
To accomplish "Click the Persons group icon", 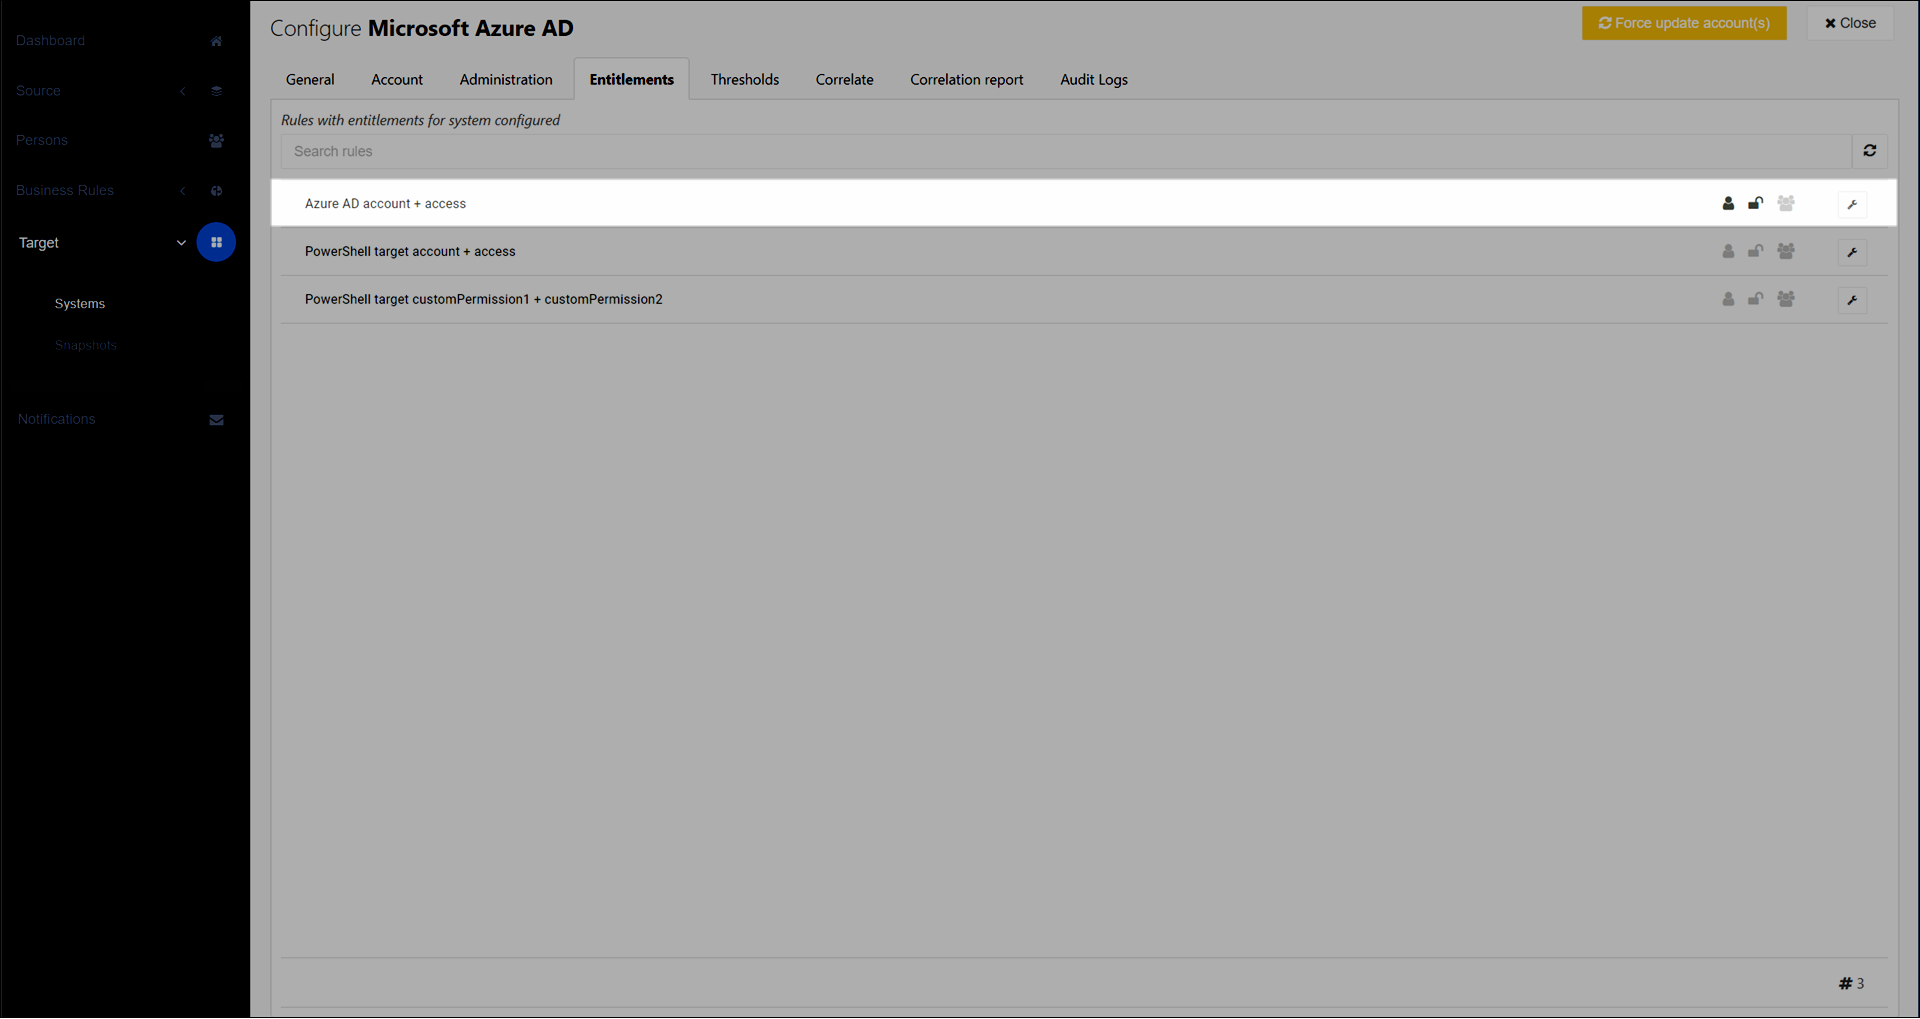I will [x=216, y=141].
